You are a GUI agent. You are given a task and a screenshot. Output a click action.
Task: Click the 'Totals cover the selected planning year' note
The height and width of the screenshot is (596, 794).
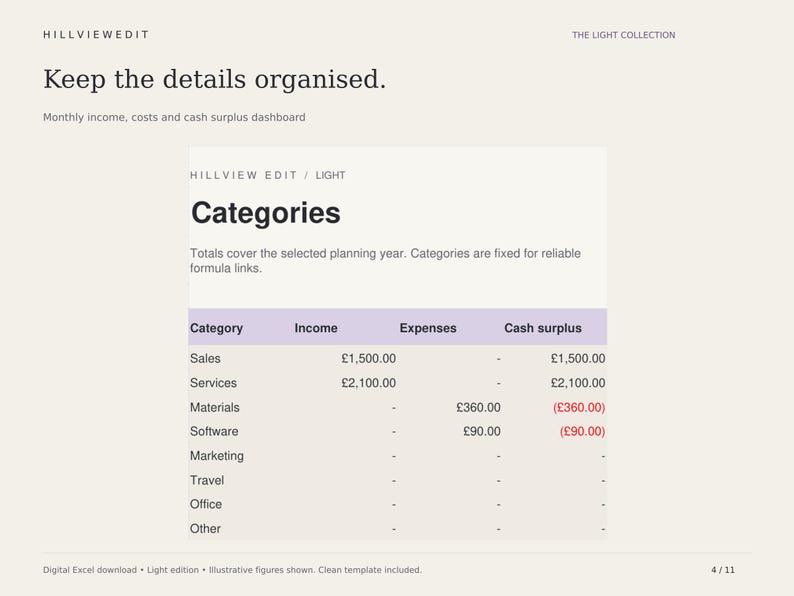click(385, 260)
